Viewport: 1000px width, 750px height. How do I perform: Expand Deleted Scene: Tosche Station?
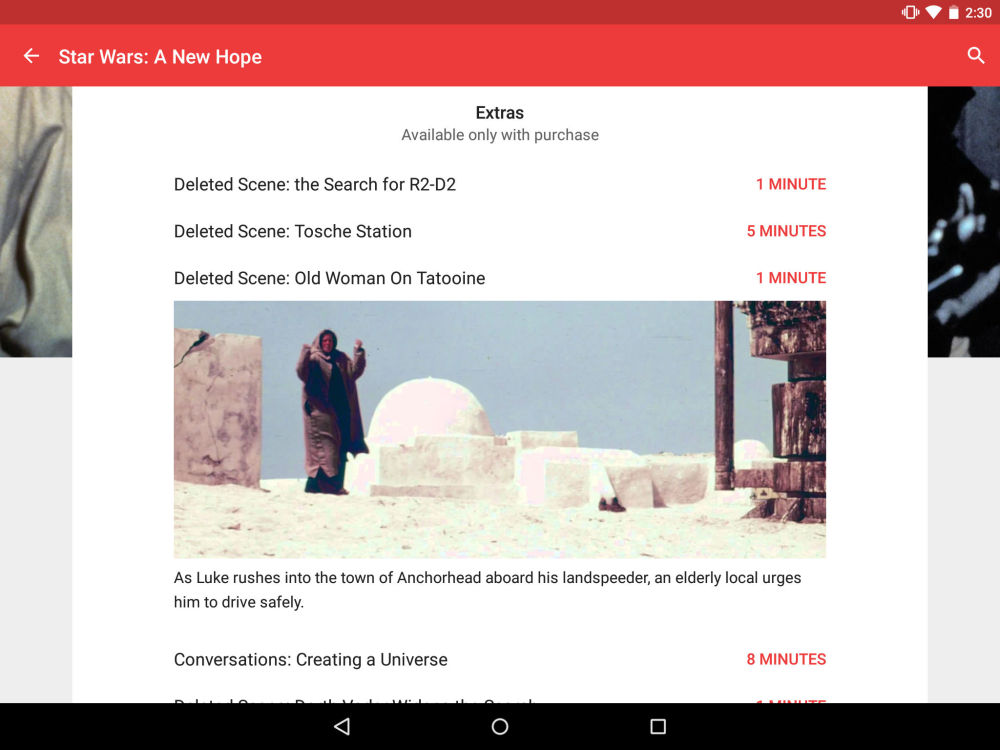coord(293,231)
